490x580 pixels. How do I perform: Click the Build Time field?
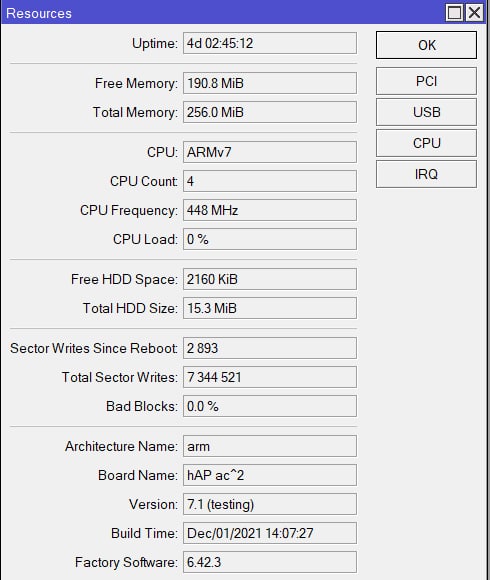[x=270, y=533]
